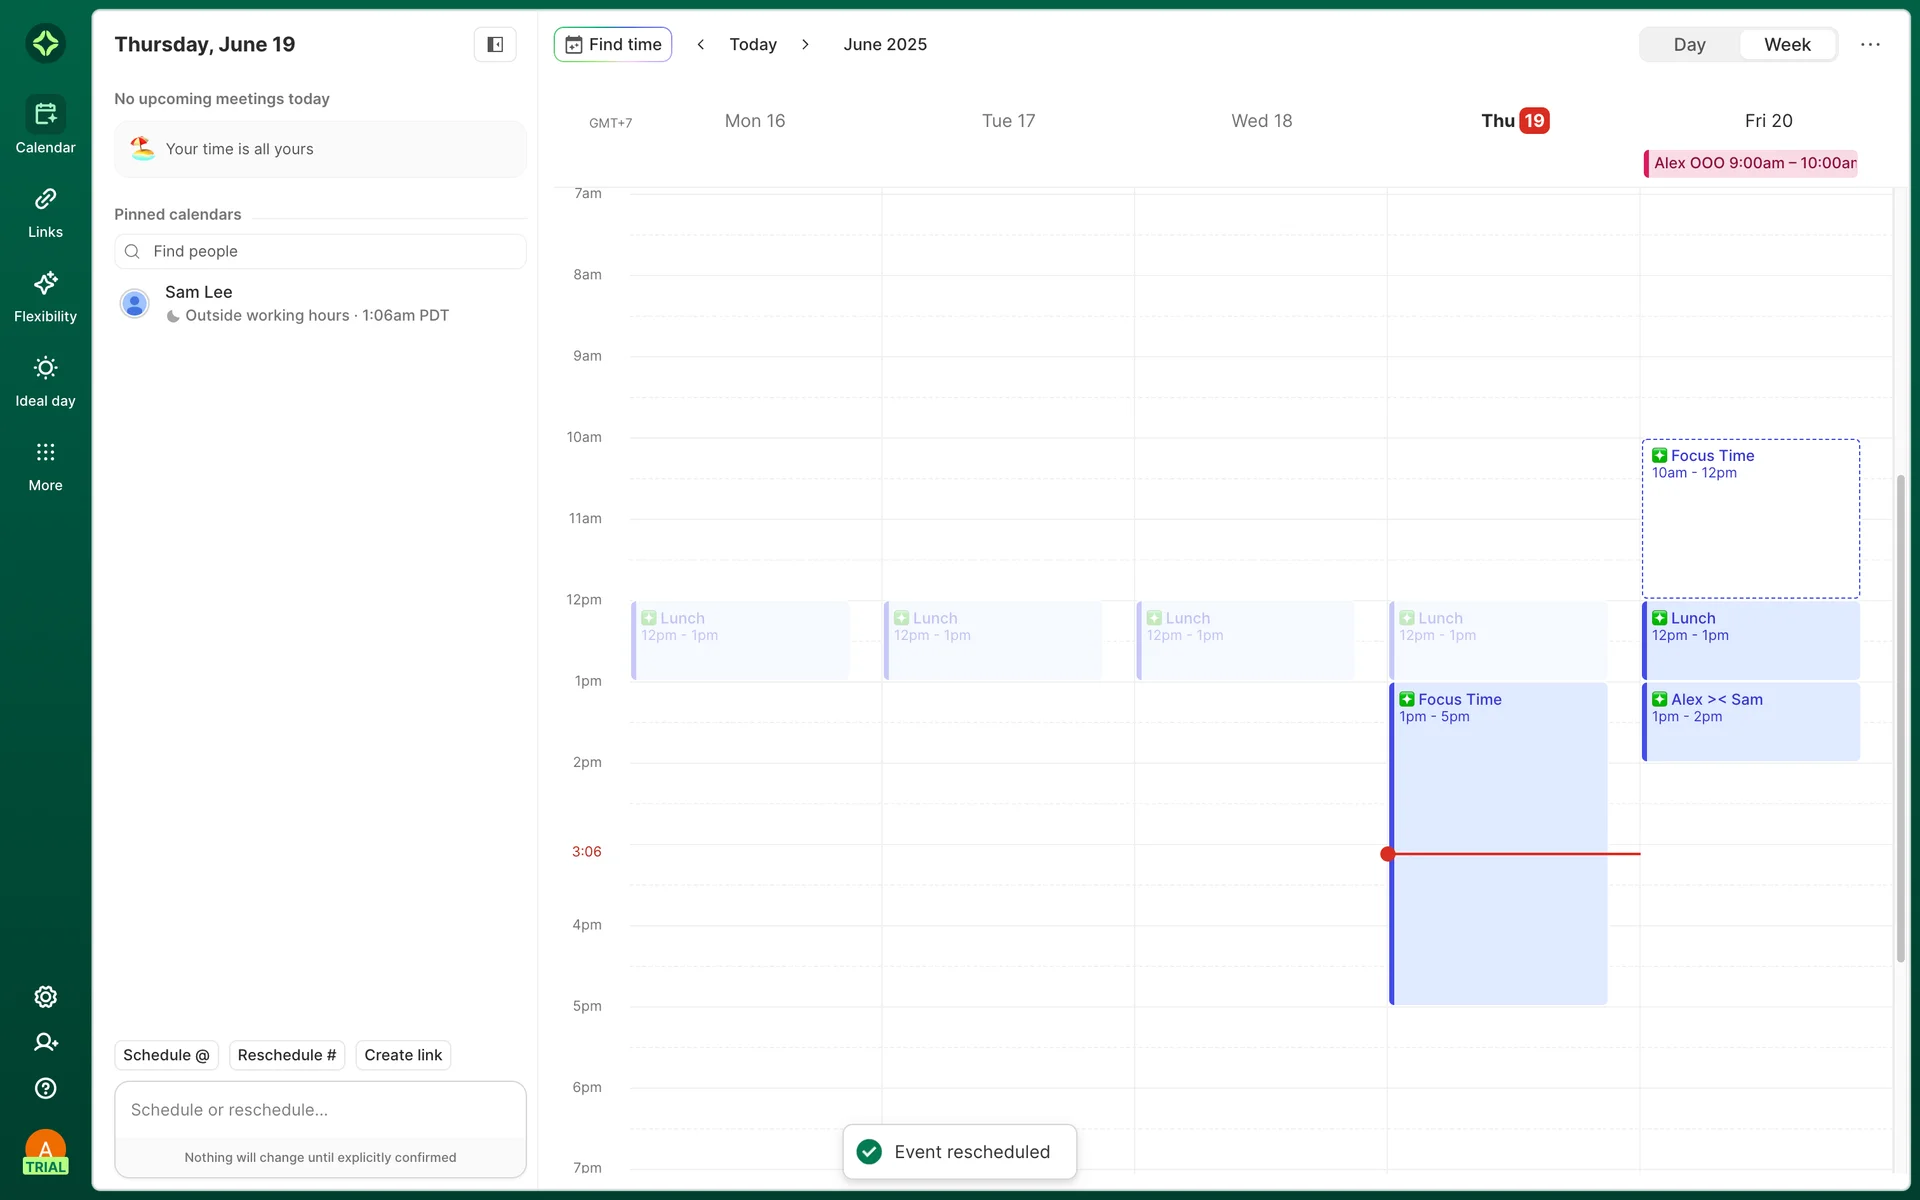Viewport: 1920px width, 1200px height.
Task: Go to next week arrow
Action: click(x=805, y=44)
